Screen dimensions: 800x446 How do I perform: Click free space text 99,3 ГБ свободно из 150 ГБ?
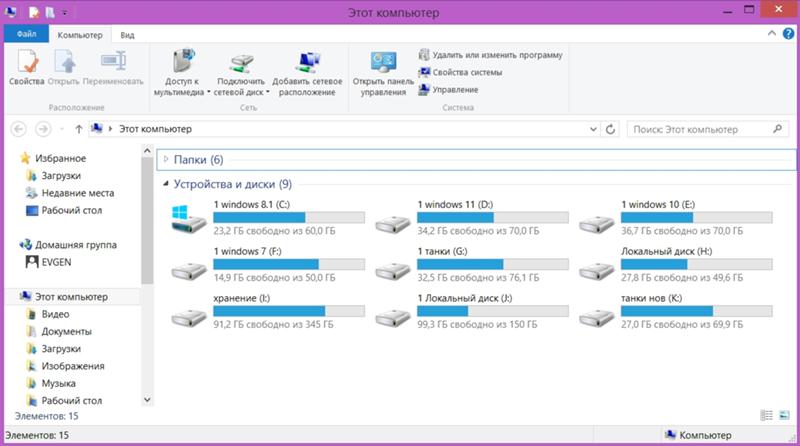point(477,325)
